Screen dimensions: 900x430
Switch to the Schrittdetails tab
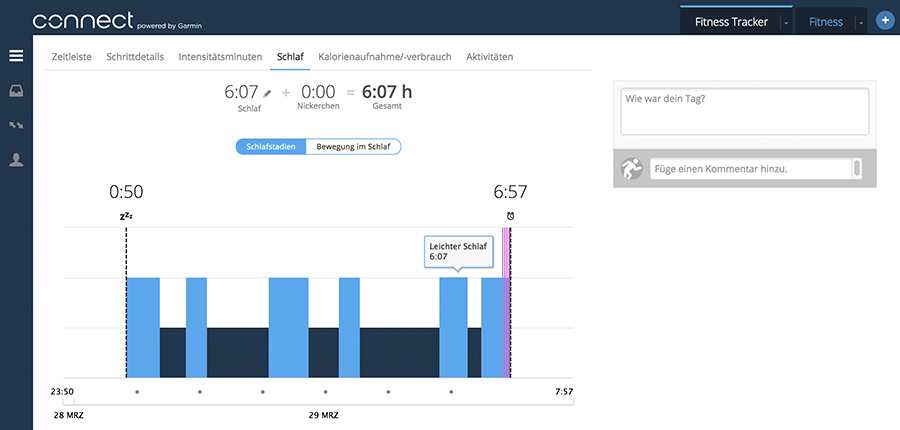pos(136,57)
